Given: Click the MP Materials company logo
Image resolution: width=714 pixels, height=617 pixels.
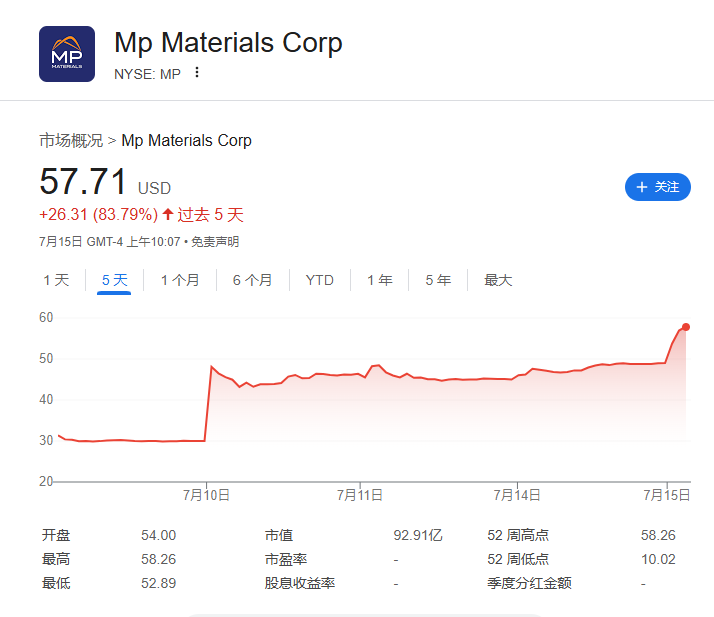Looking at the screenshot, I should click(x=67, y=54).
